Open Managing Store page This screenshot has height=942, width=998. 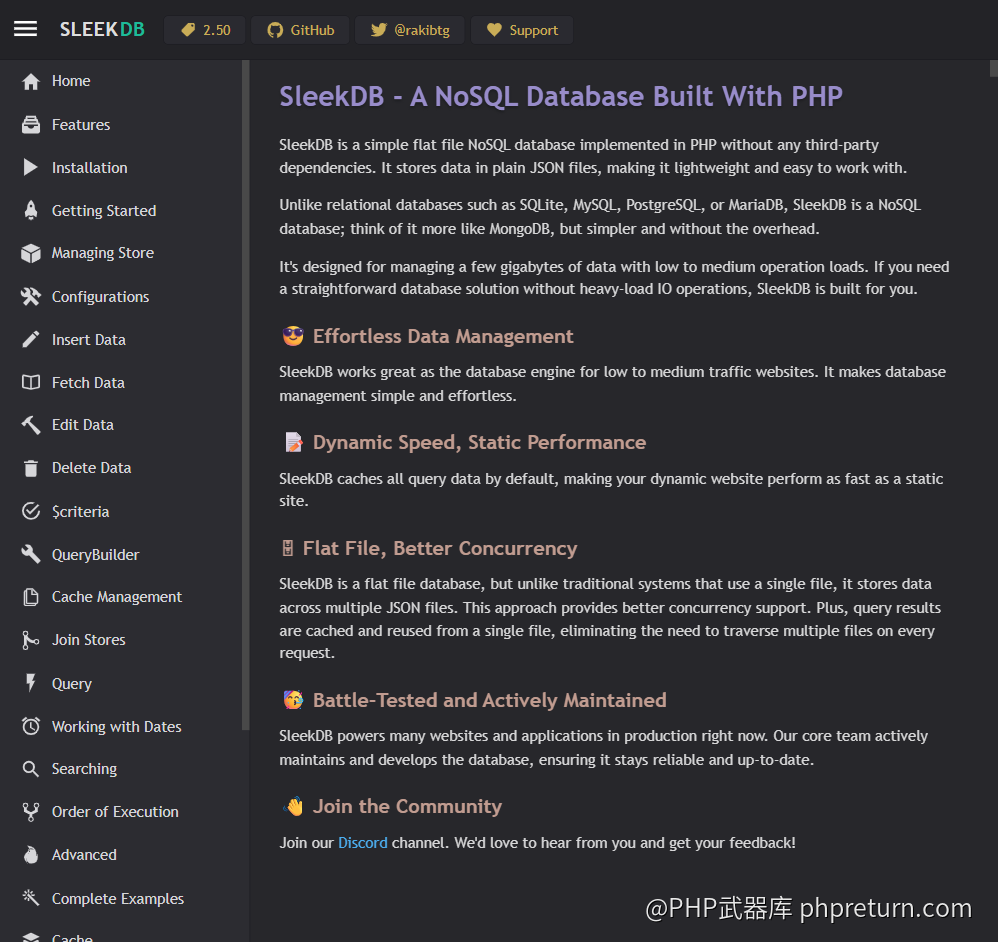(102, 253)
